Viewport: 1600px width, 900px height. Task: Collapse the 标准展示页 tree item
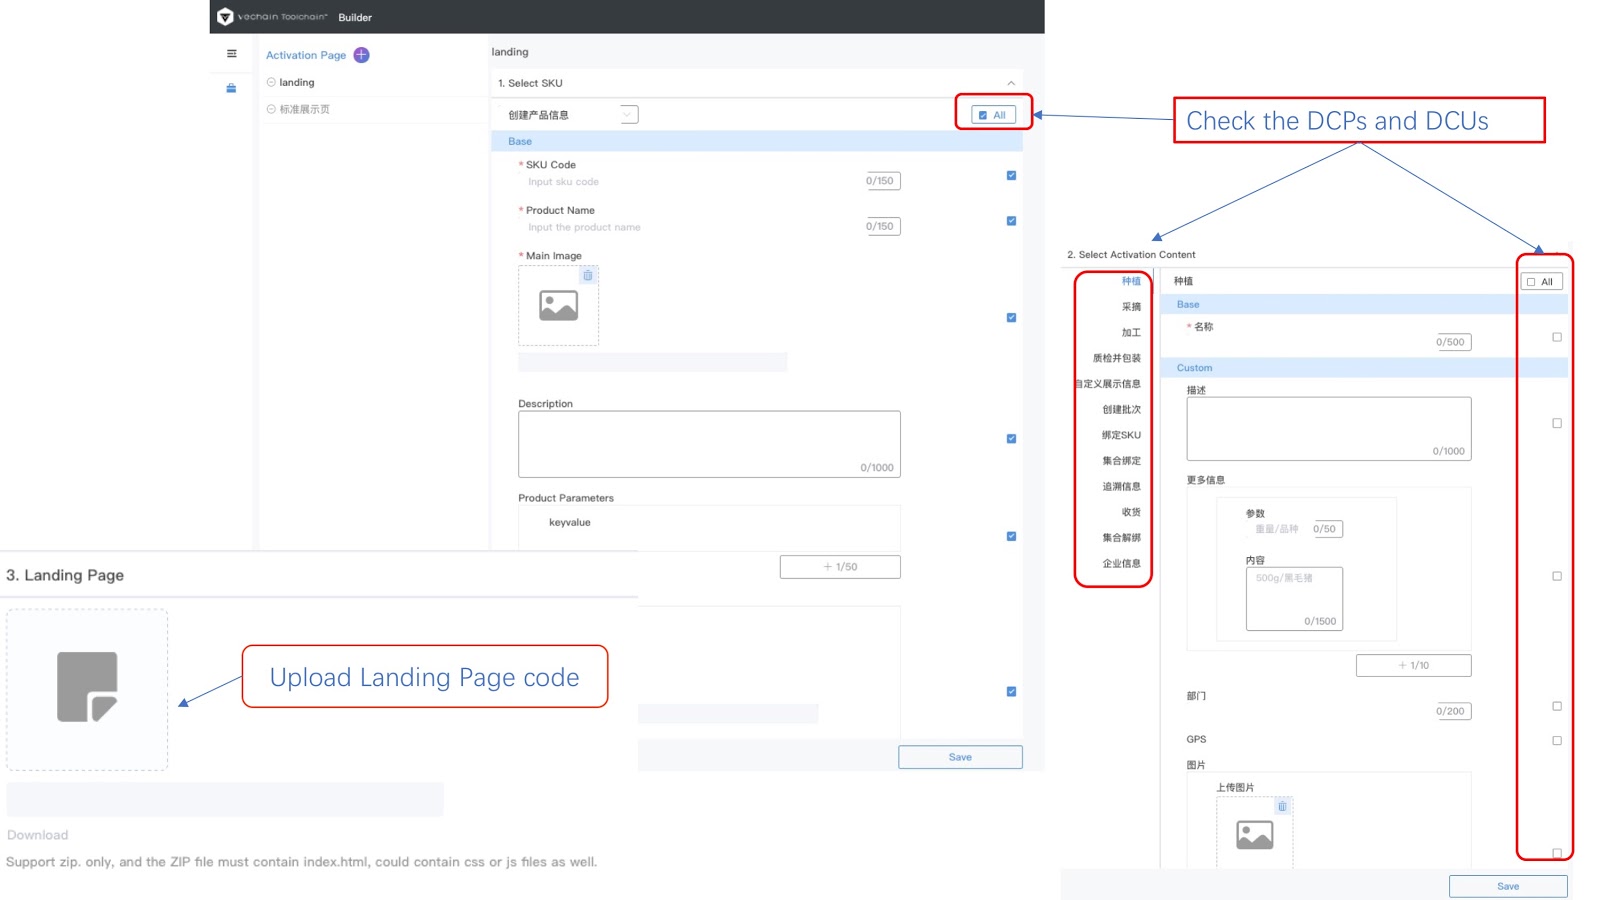click(271, 109)
